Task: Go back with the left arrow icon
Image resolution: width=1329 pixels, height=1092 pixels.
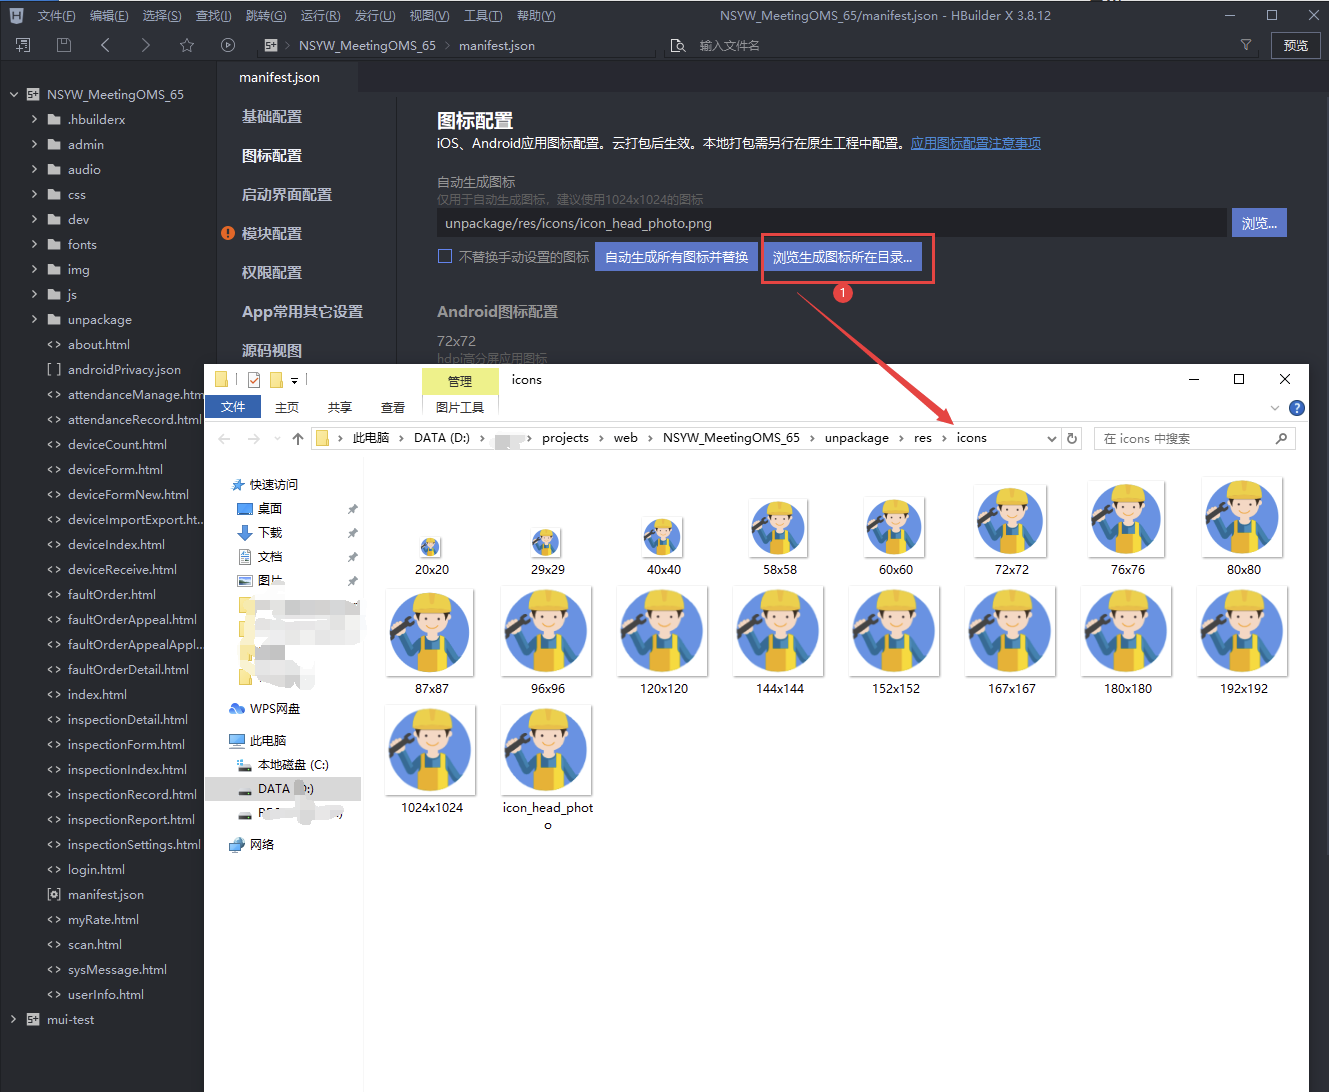Action: pyautogui.click(x=105, y=45)
